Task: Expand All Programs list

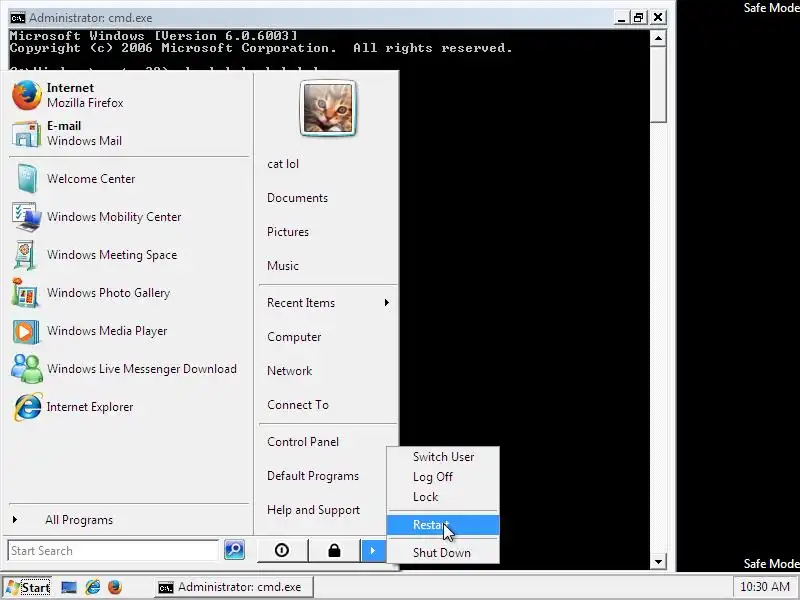Action: pos(79,519)
